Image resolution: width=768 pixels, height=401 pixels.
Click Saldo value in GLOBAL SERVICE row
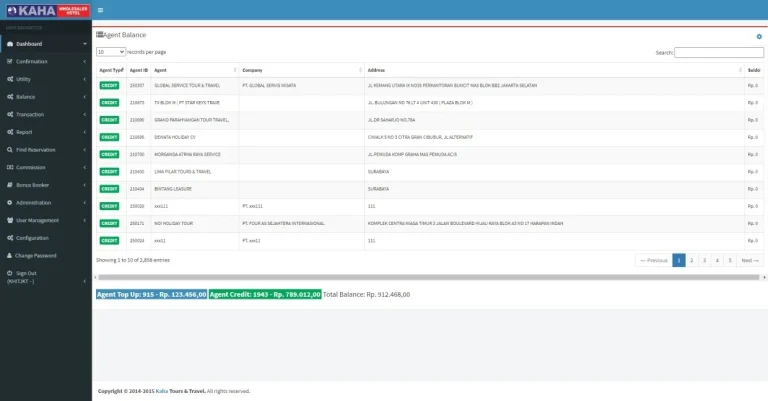tap(753, 86)
